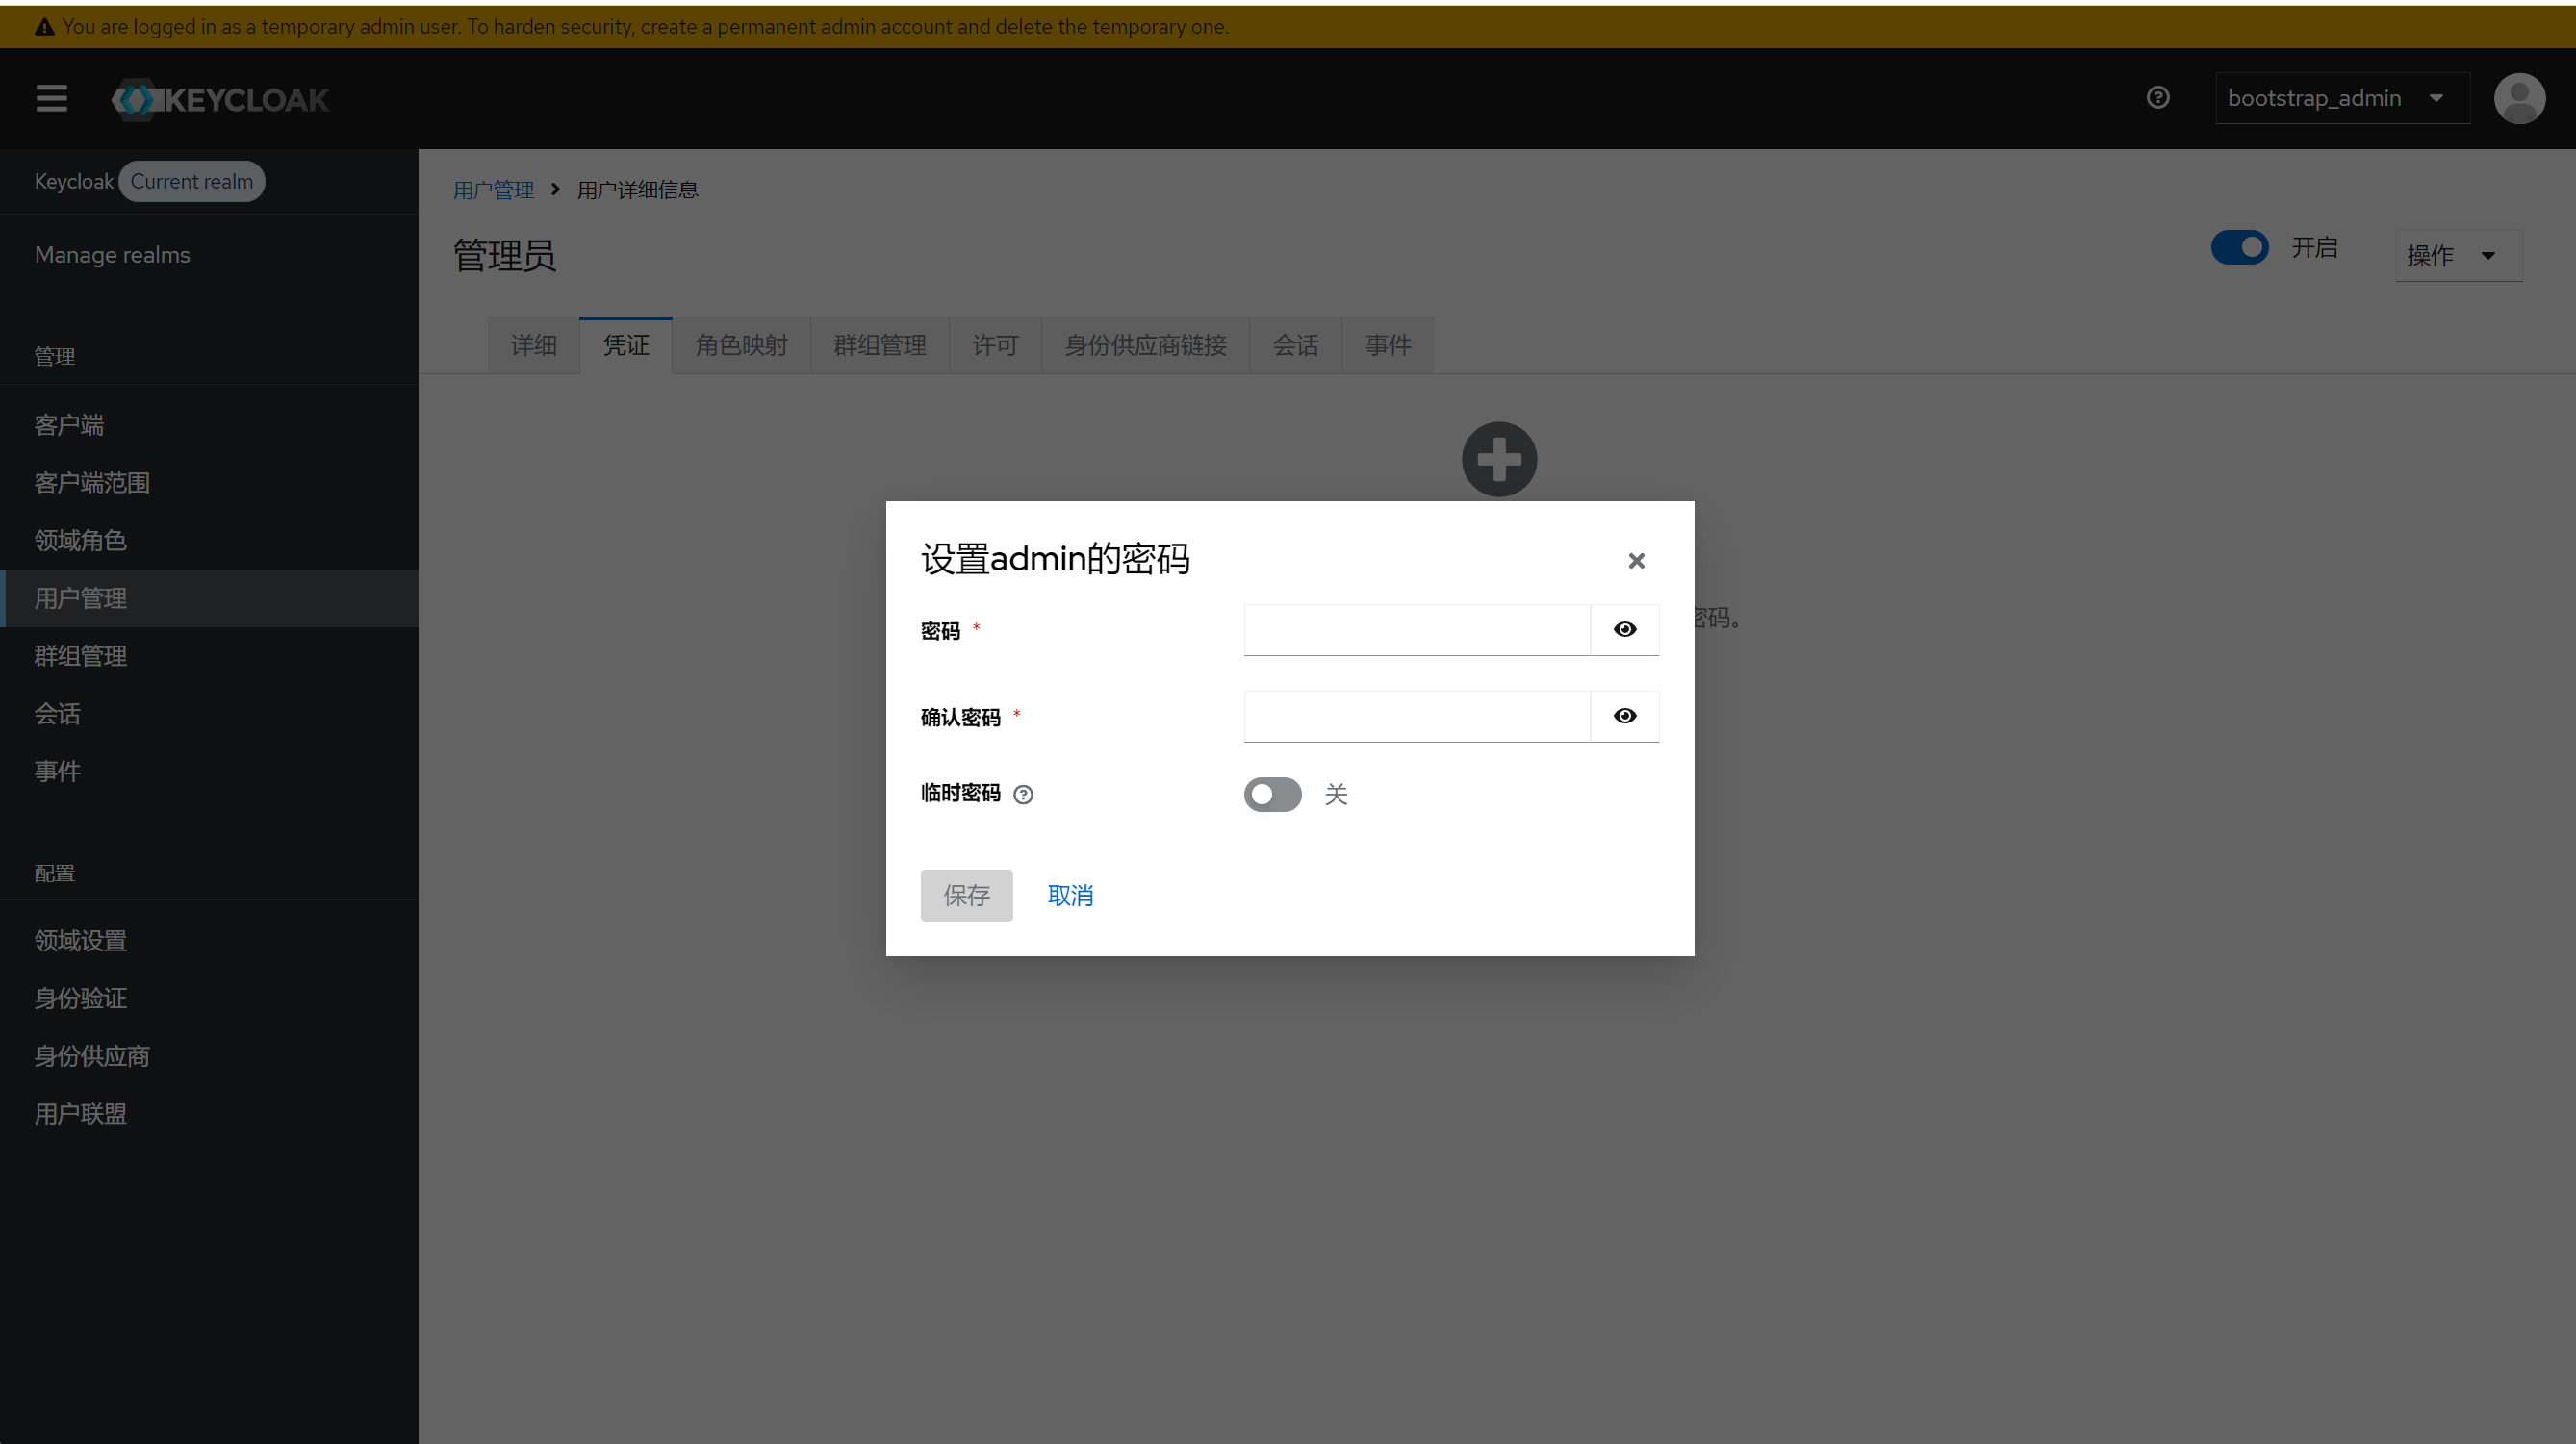The height and width of the screenshot is (1444, 2576).
Task: Reveal the confirm password with the eye icon
Action: (1624, 716)
